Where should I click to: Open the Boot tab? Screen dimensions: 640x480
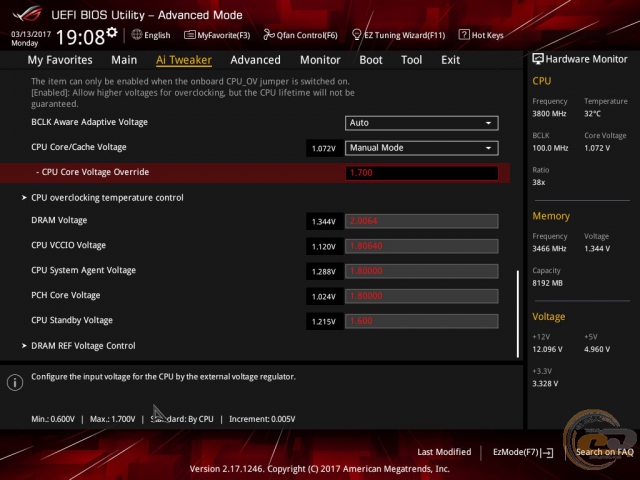click(x=371, y=60)
